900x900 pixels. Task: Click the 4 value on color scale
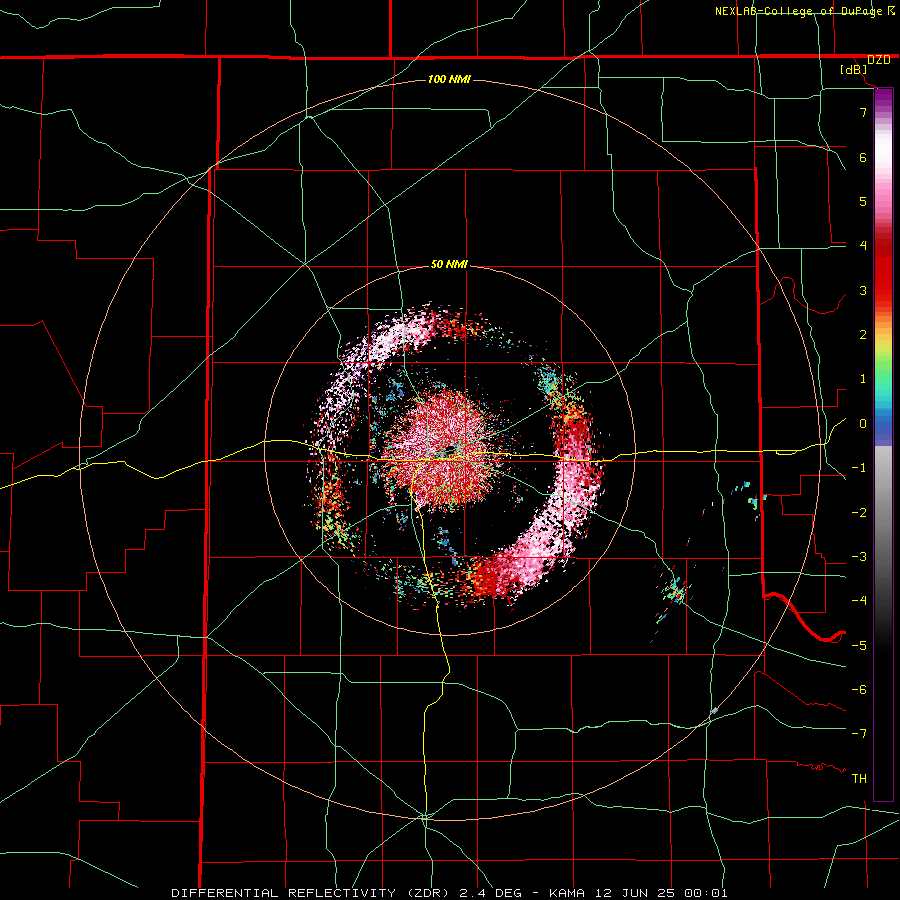click(863, 246)
